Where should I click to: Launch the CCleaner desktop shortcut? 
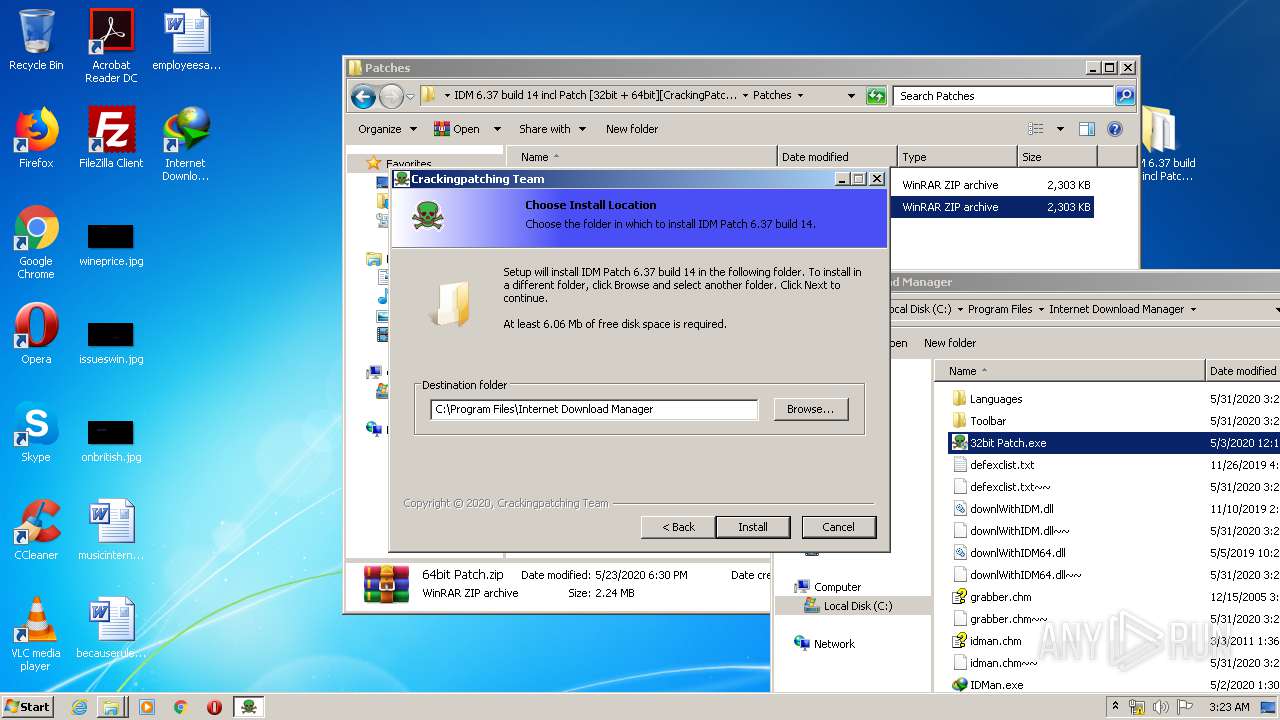pyautogui.click(x=36, y=530)
